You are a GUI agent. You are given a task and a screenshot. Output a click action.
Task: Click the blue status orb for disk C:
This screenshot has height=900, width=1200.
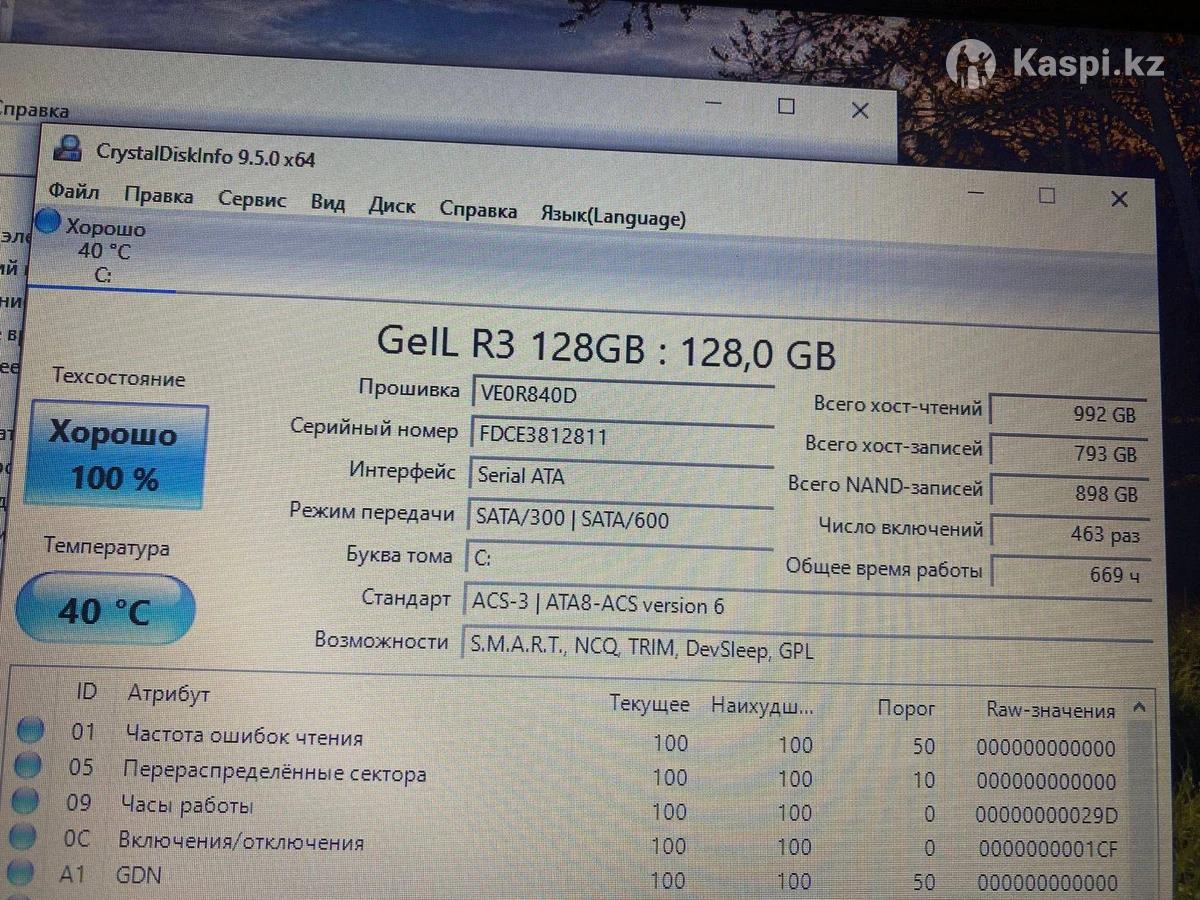click(47, 222)
